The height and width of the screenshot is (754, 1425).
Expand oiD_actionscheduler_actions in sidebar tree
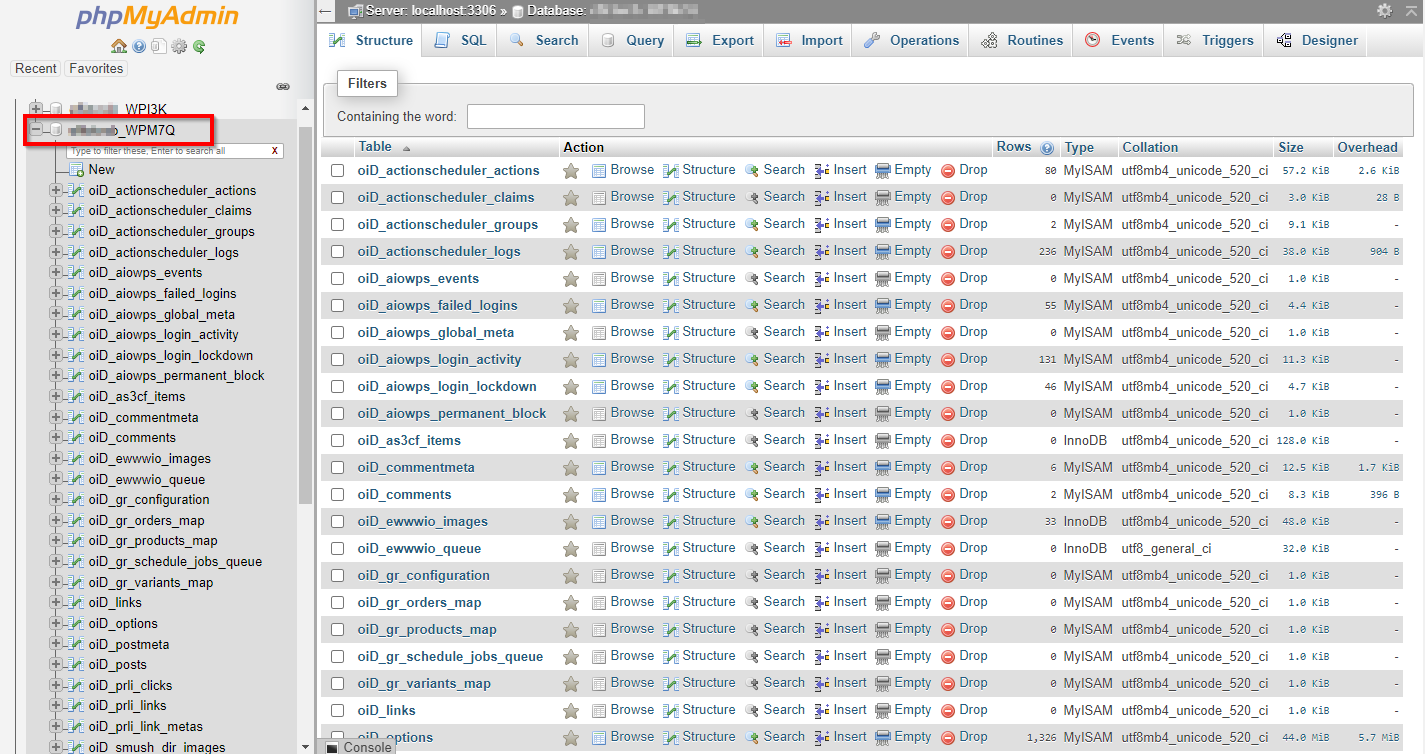pyautogui.click(x=56, y=190)
